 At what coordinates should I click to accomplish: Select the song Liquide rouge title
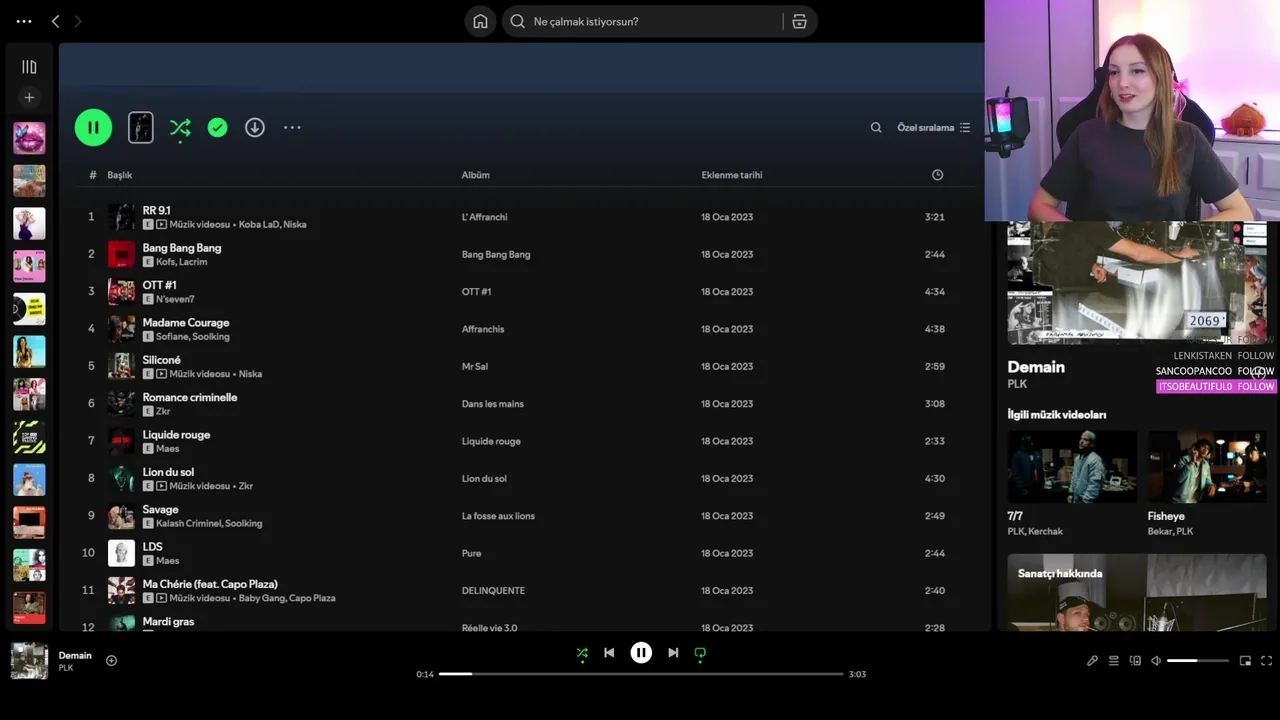pos(176,435)
